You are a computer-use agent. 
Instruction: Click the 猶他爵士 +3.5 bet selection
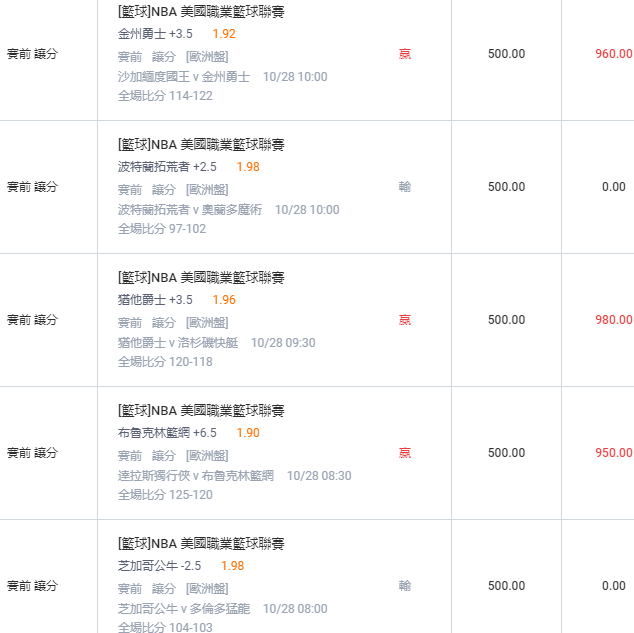tap(155, 300)
